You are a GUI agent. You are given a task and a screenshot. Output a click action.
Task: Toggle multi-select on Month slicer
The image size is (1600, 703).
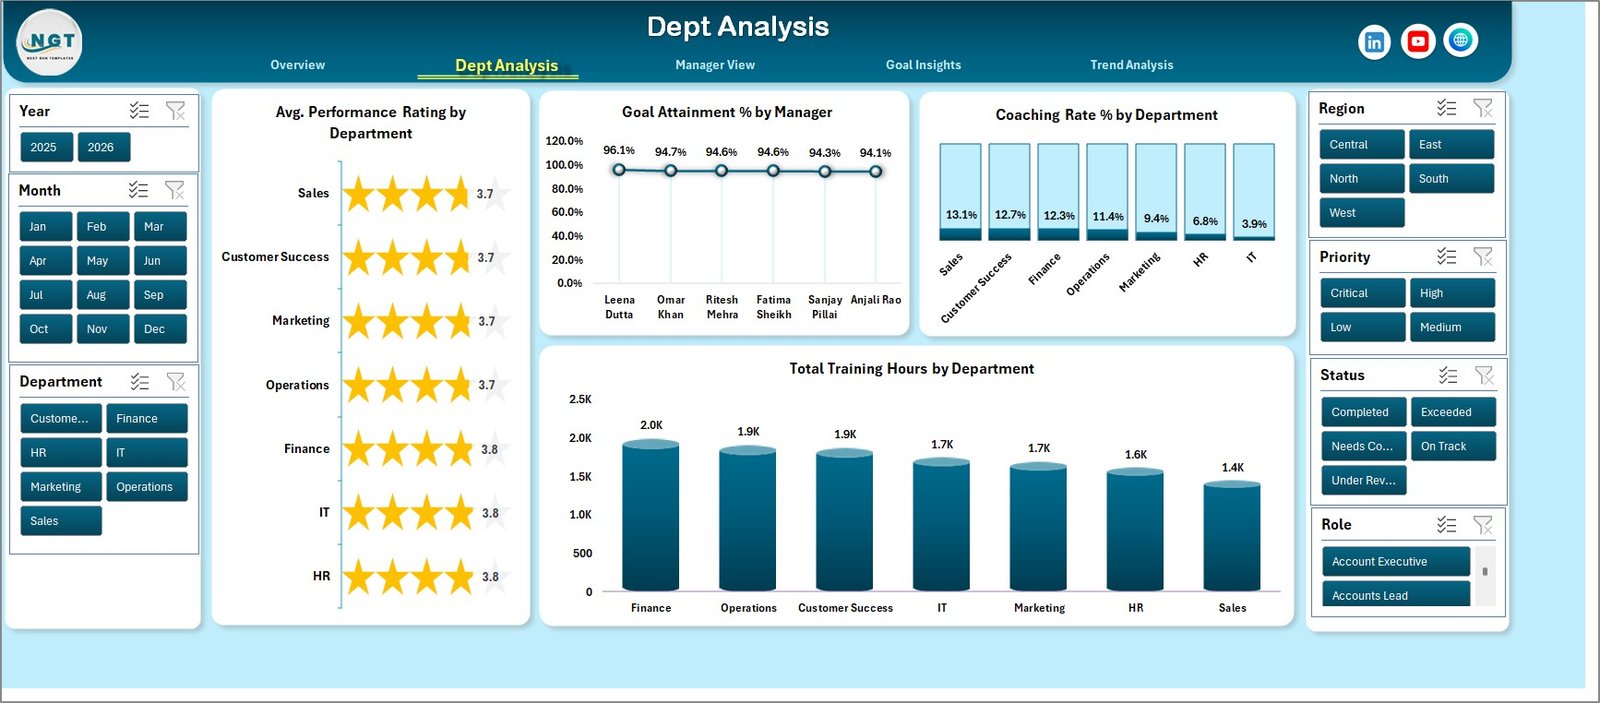click(x=138, y=190)
